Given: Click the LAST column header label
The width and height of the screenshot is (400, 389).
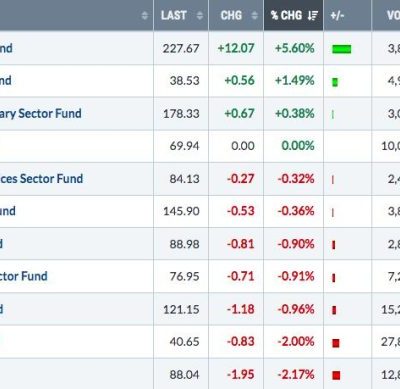Looking at the screenshot, I should click(x=174, y=15).
